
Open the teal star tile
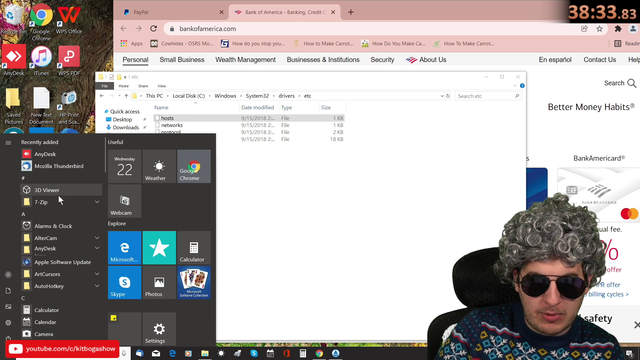[159, 247]
